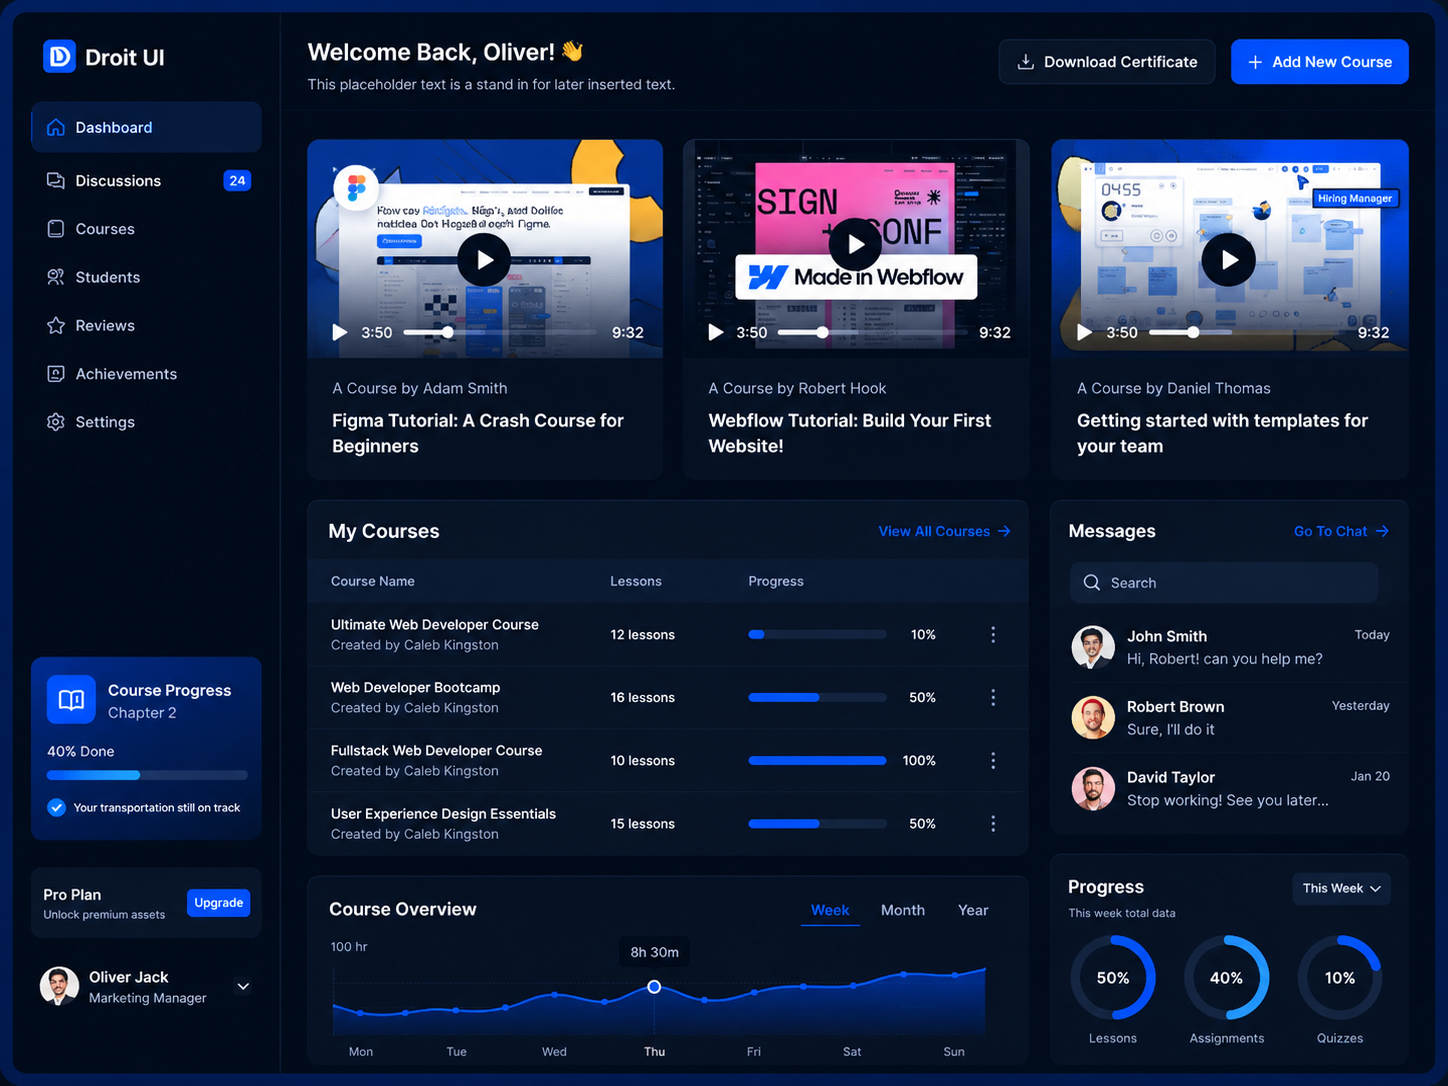Image resolution: width=1448 pixels, height=1086 pixels.
Task: Open the This Week dropdown in Progress
Action: point(1341,889)
